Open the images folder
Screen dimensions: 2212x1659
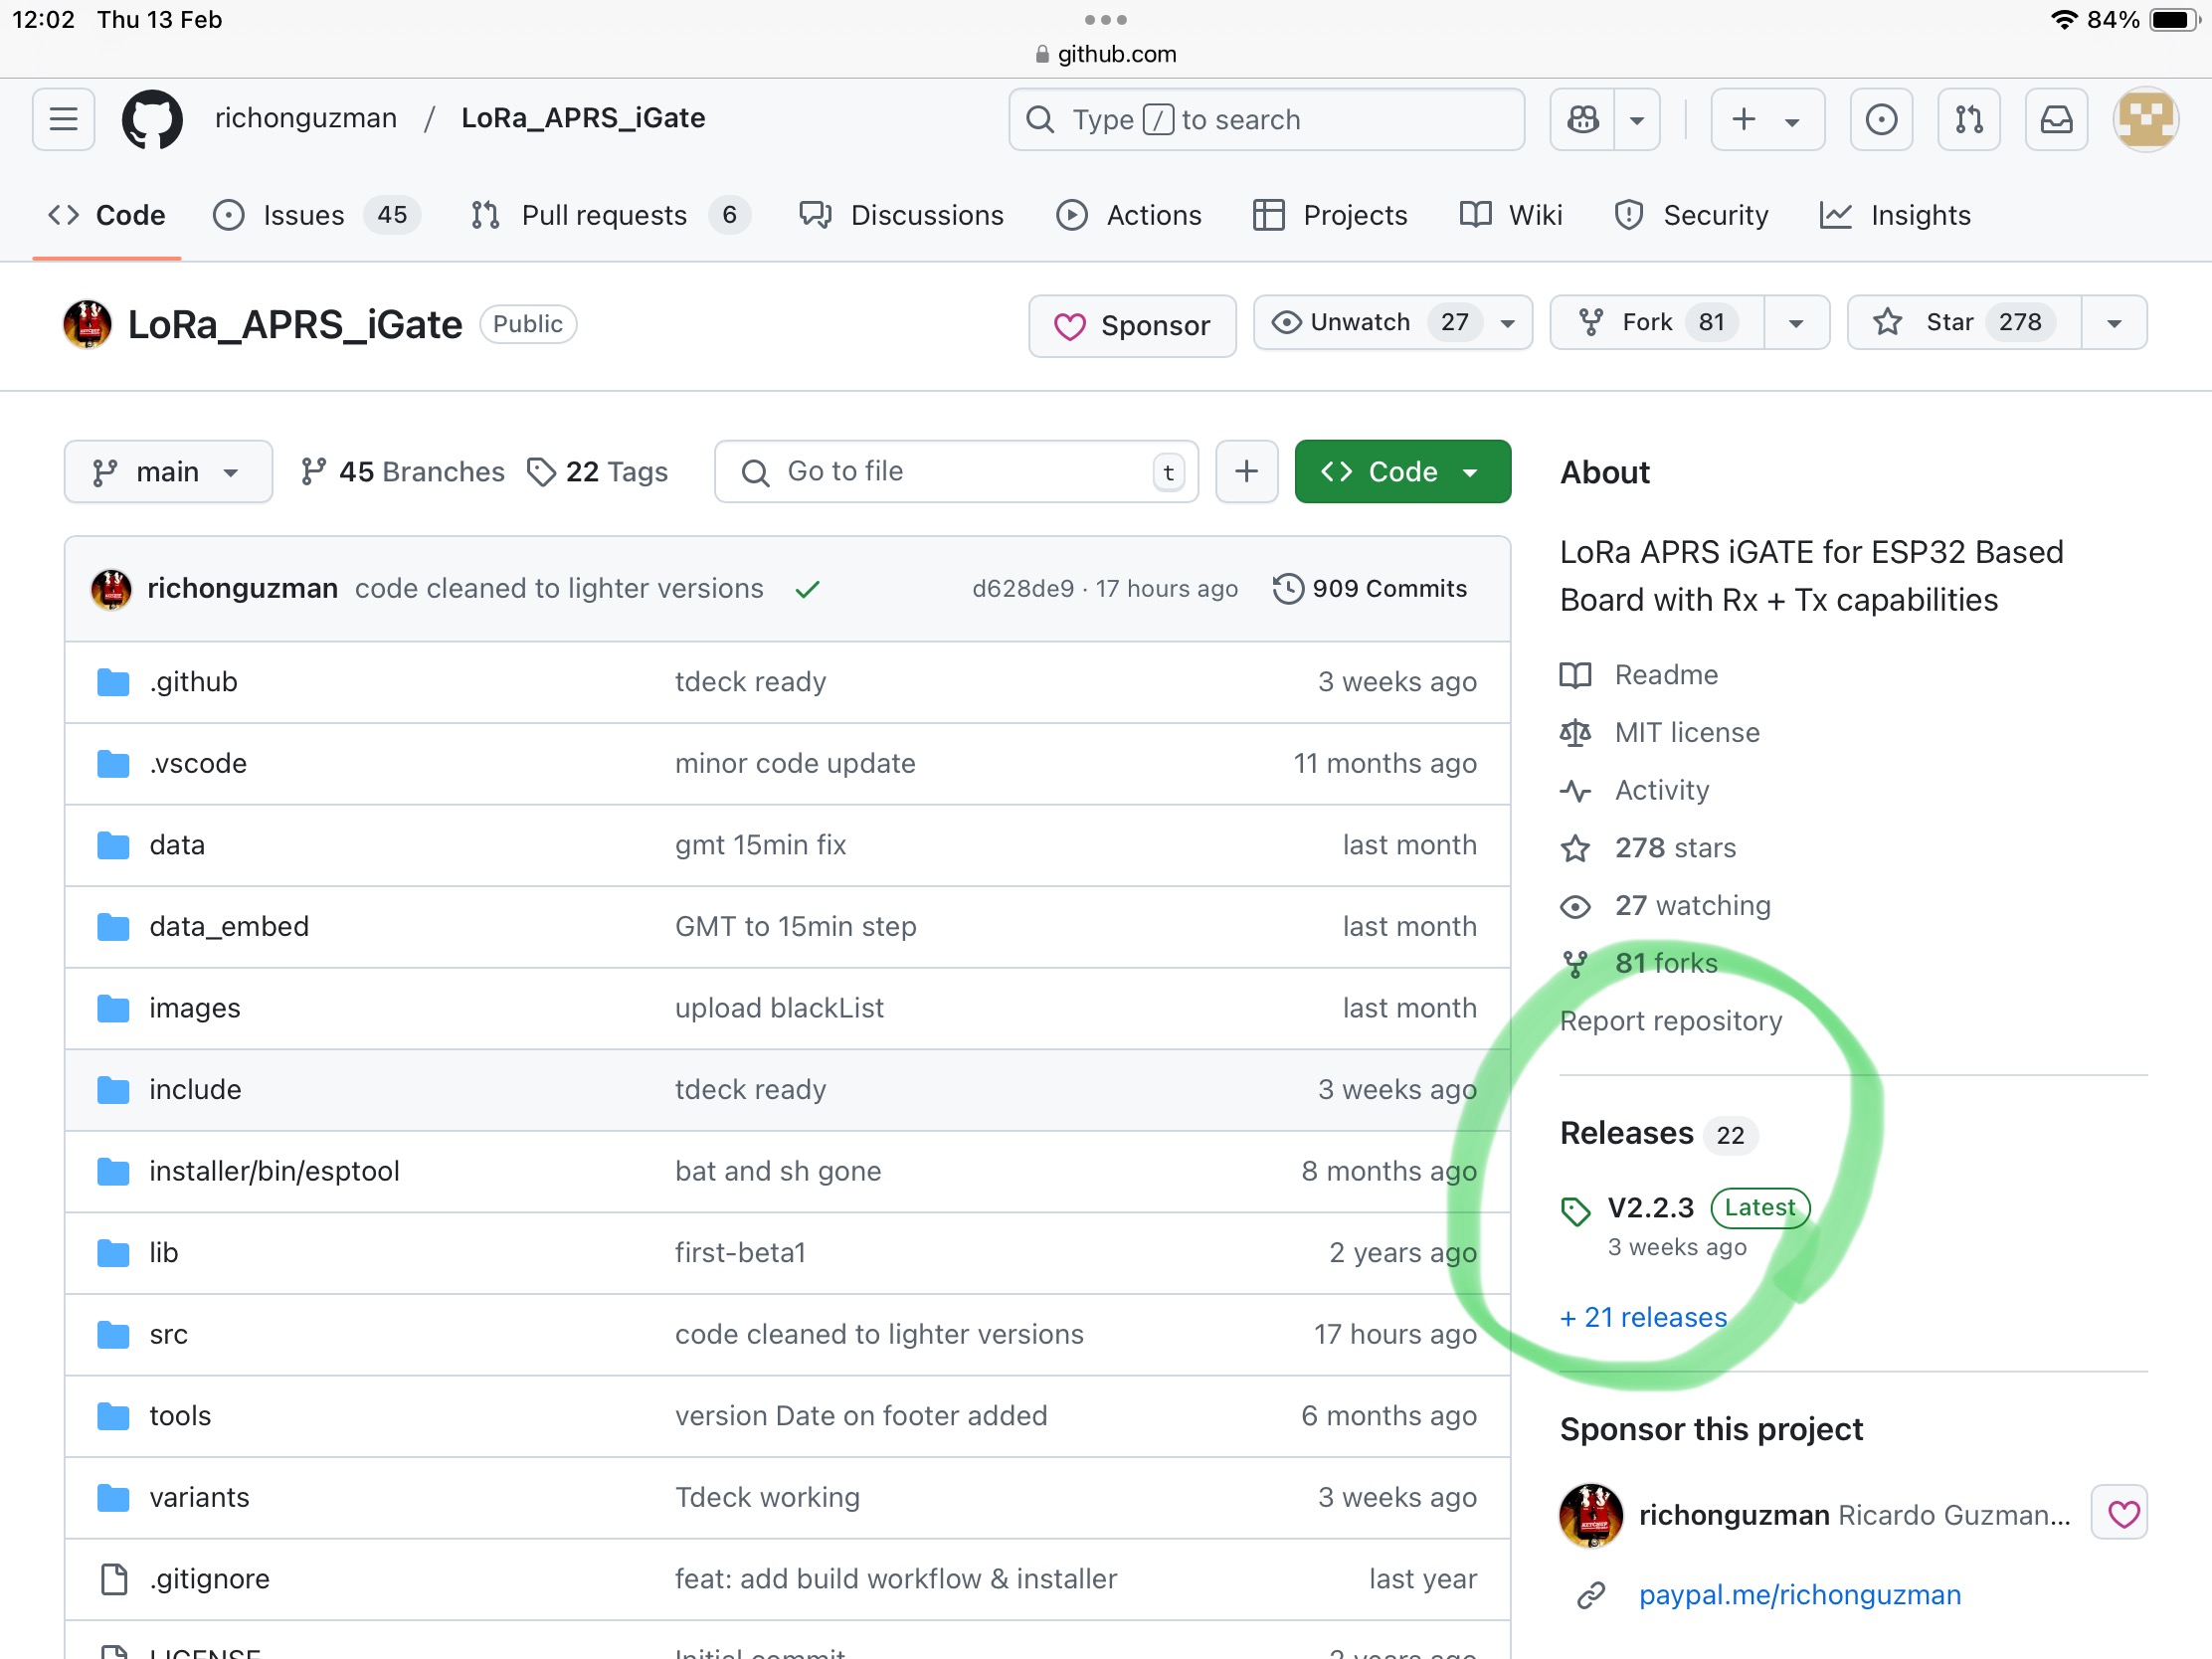click(195, 1008)
